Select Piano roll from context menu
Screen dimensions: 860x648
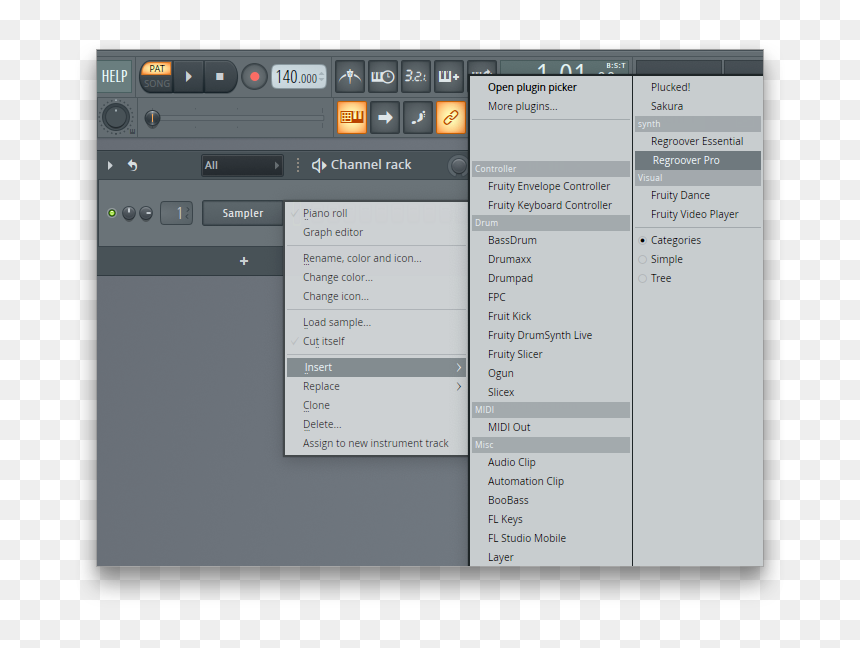(376, 213)
